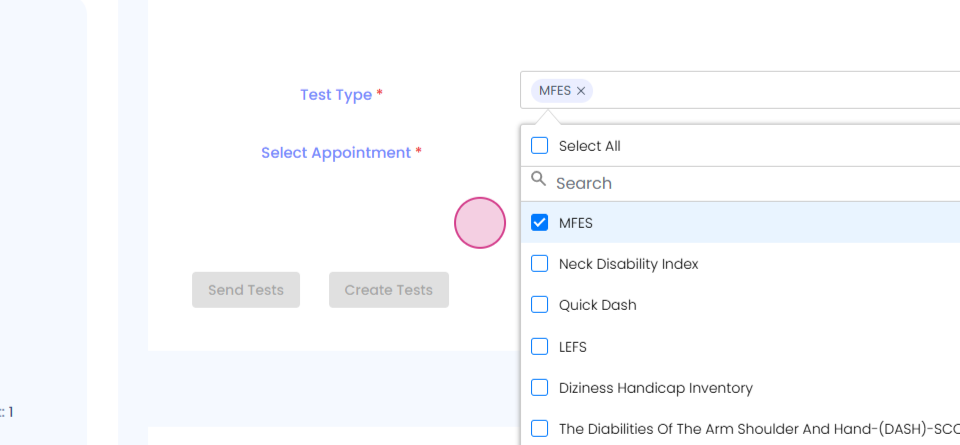
Task: Click the pink circular marker
Action: pyautogui.click(x=480, y=223)
